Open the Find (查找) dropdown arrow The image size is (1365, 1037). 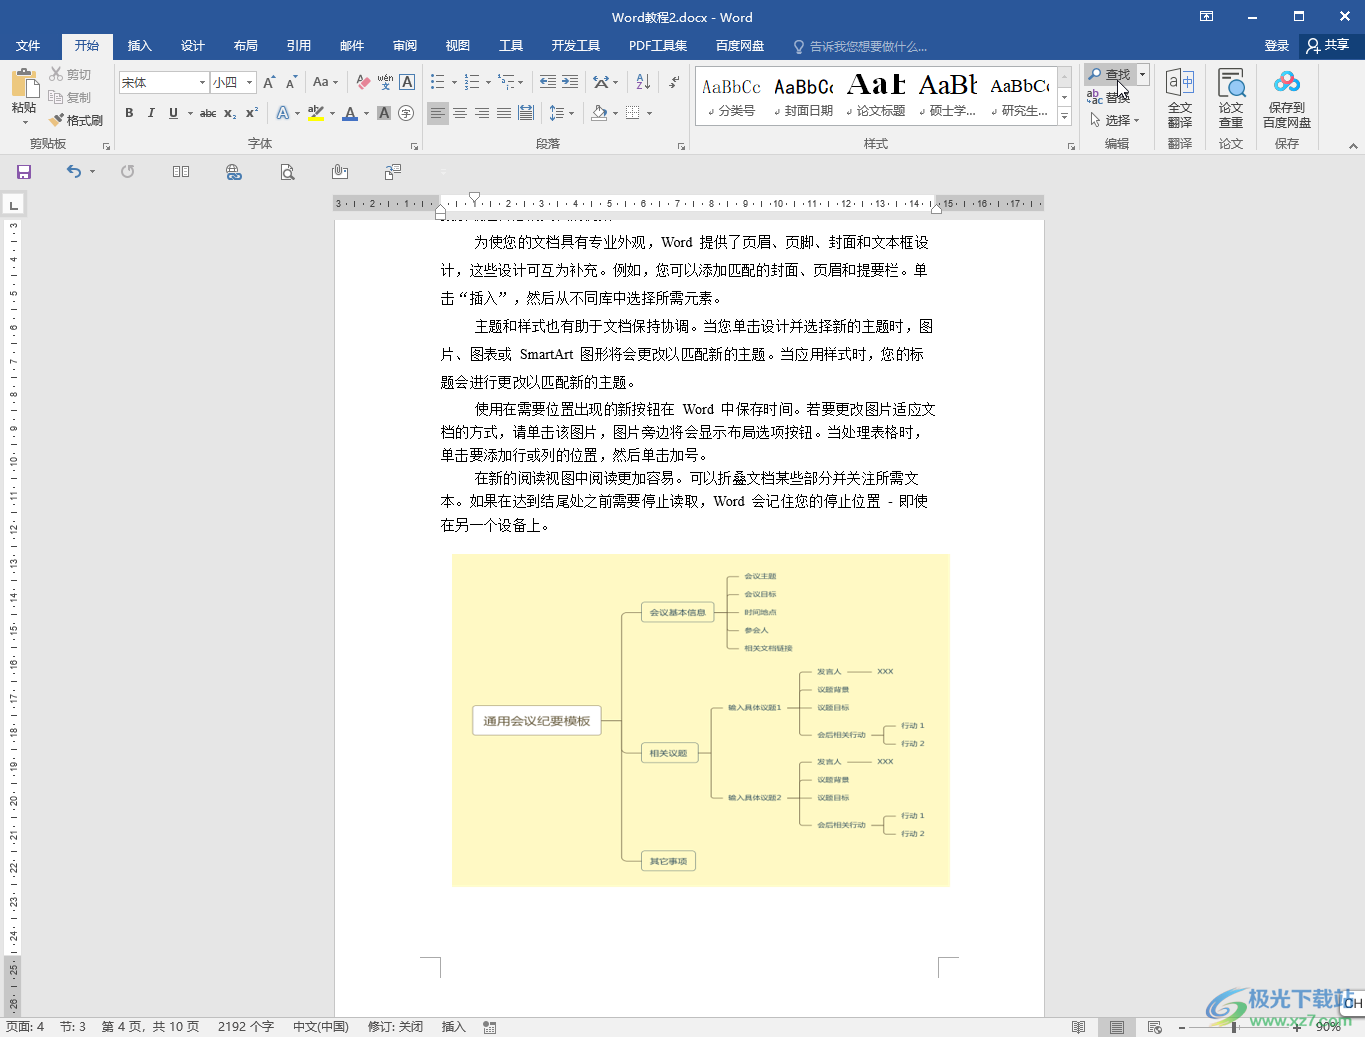coord(1142,74)
